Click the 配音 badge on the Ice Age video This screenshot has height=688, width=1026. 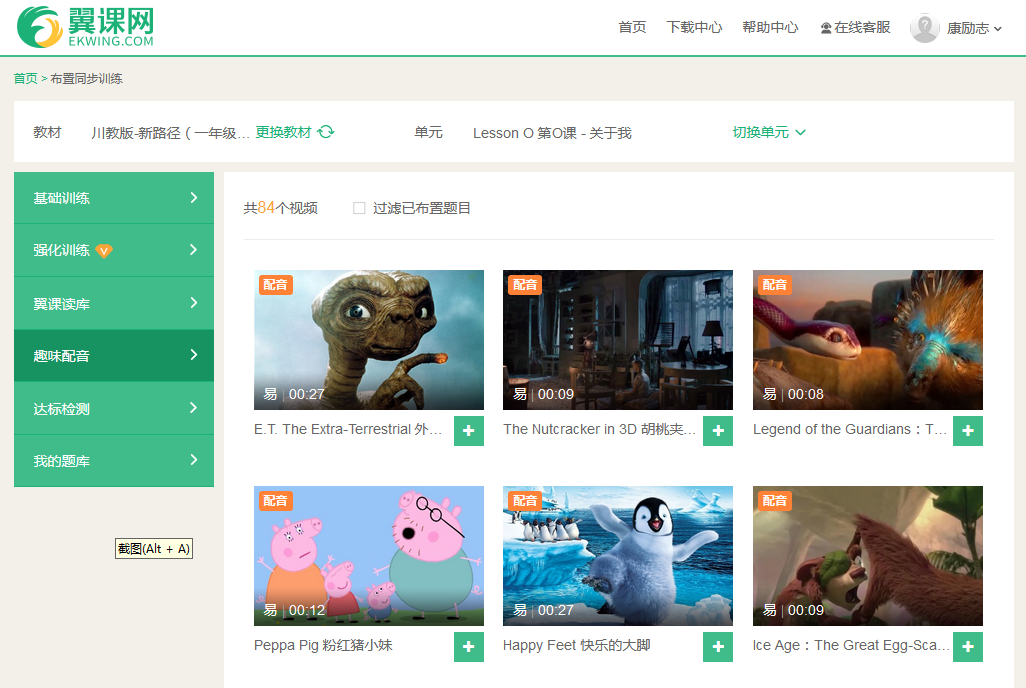click(x=775, y=501)
